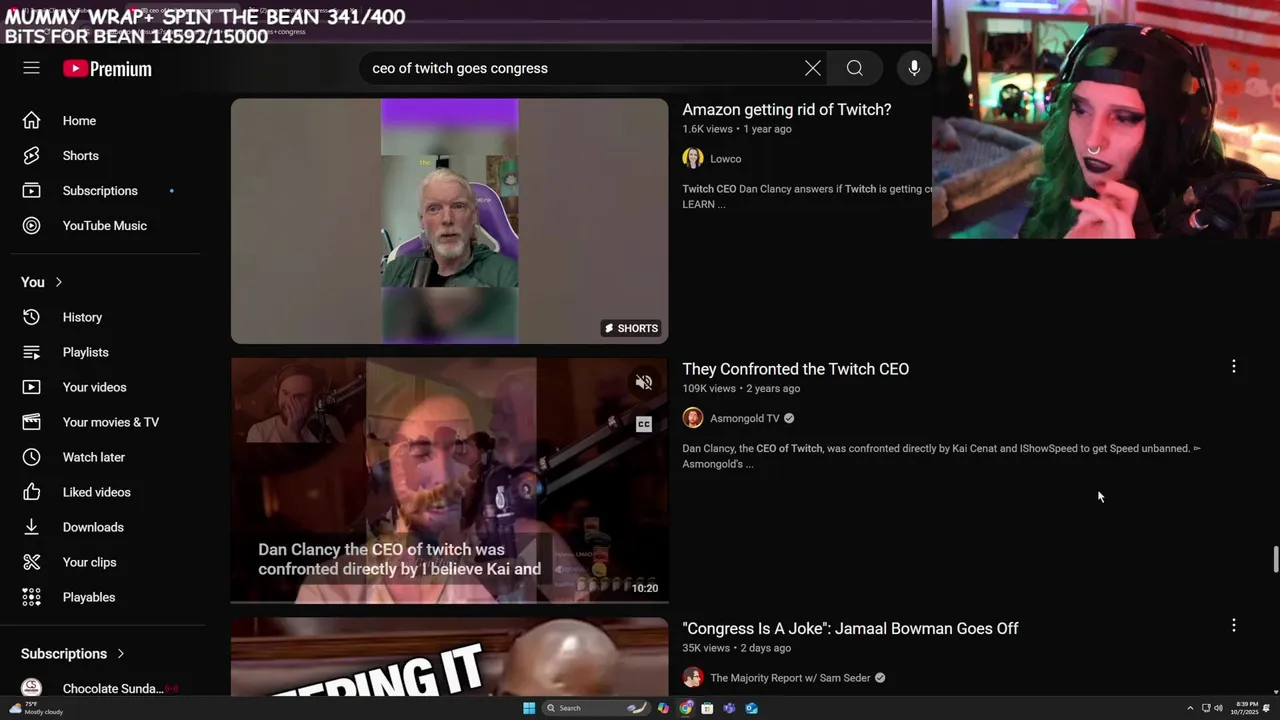Open the taskbar weather widget
The width and height of the screenshot is (1280, 720).
click(x=36, y=708)
